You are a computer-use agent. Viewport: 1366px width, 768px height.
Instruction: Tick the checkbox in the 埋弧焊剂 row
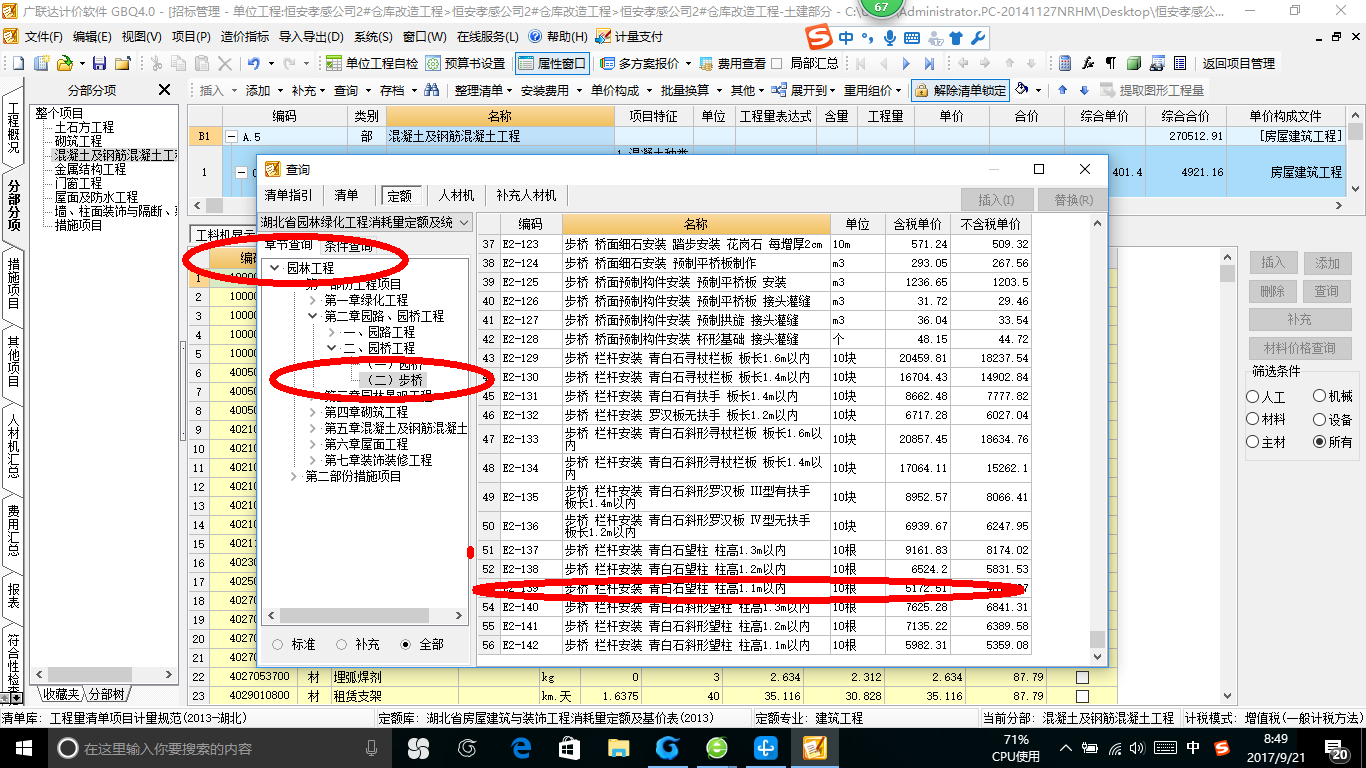1082,677
